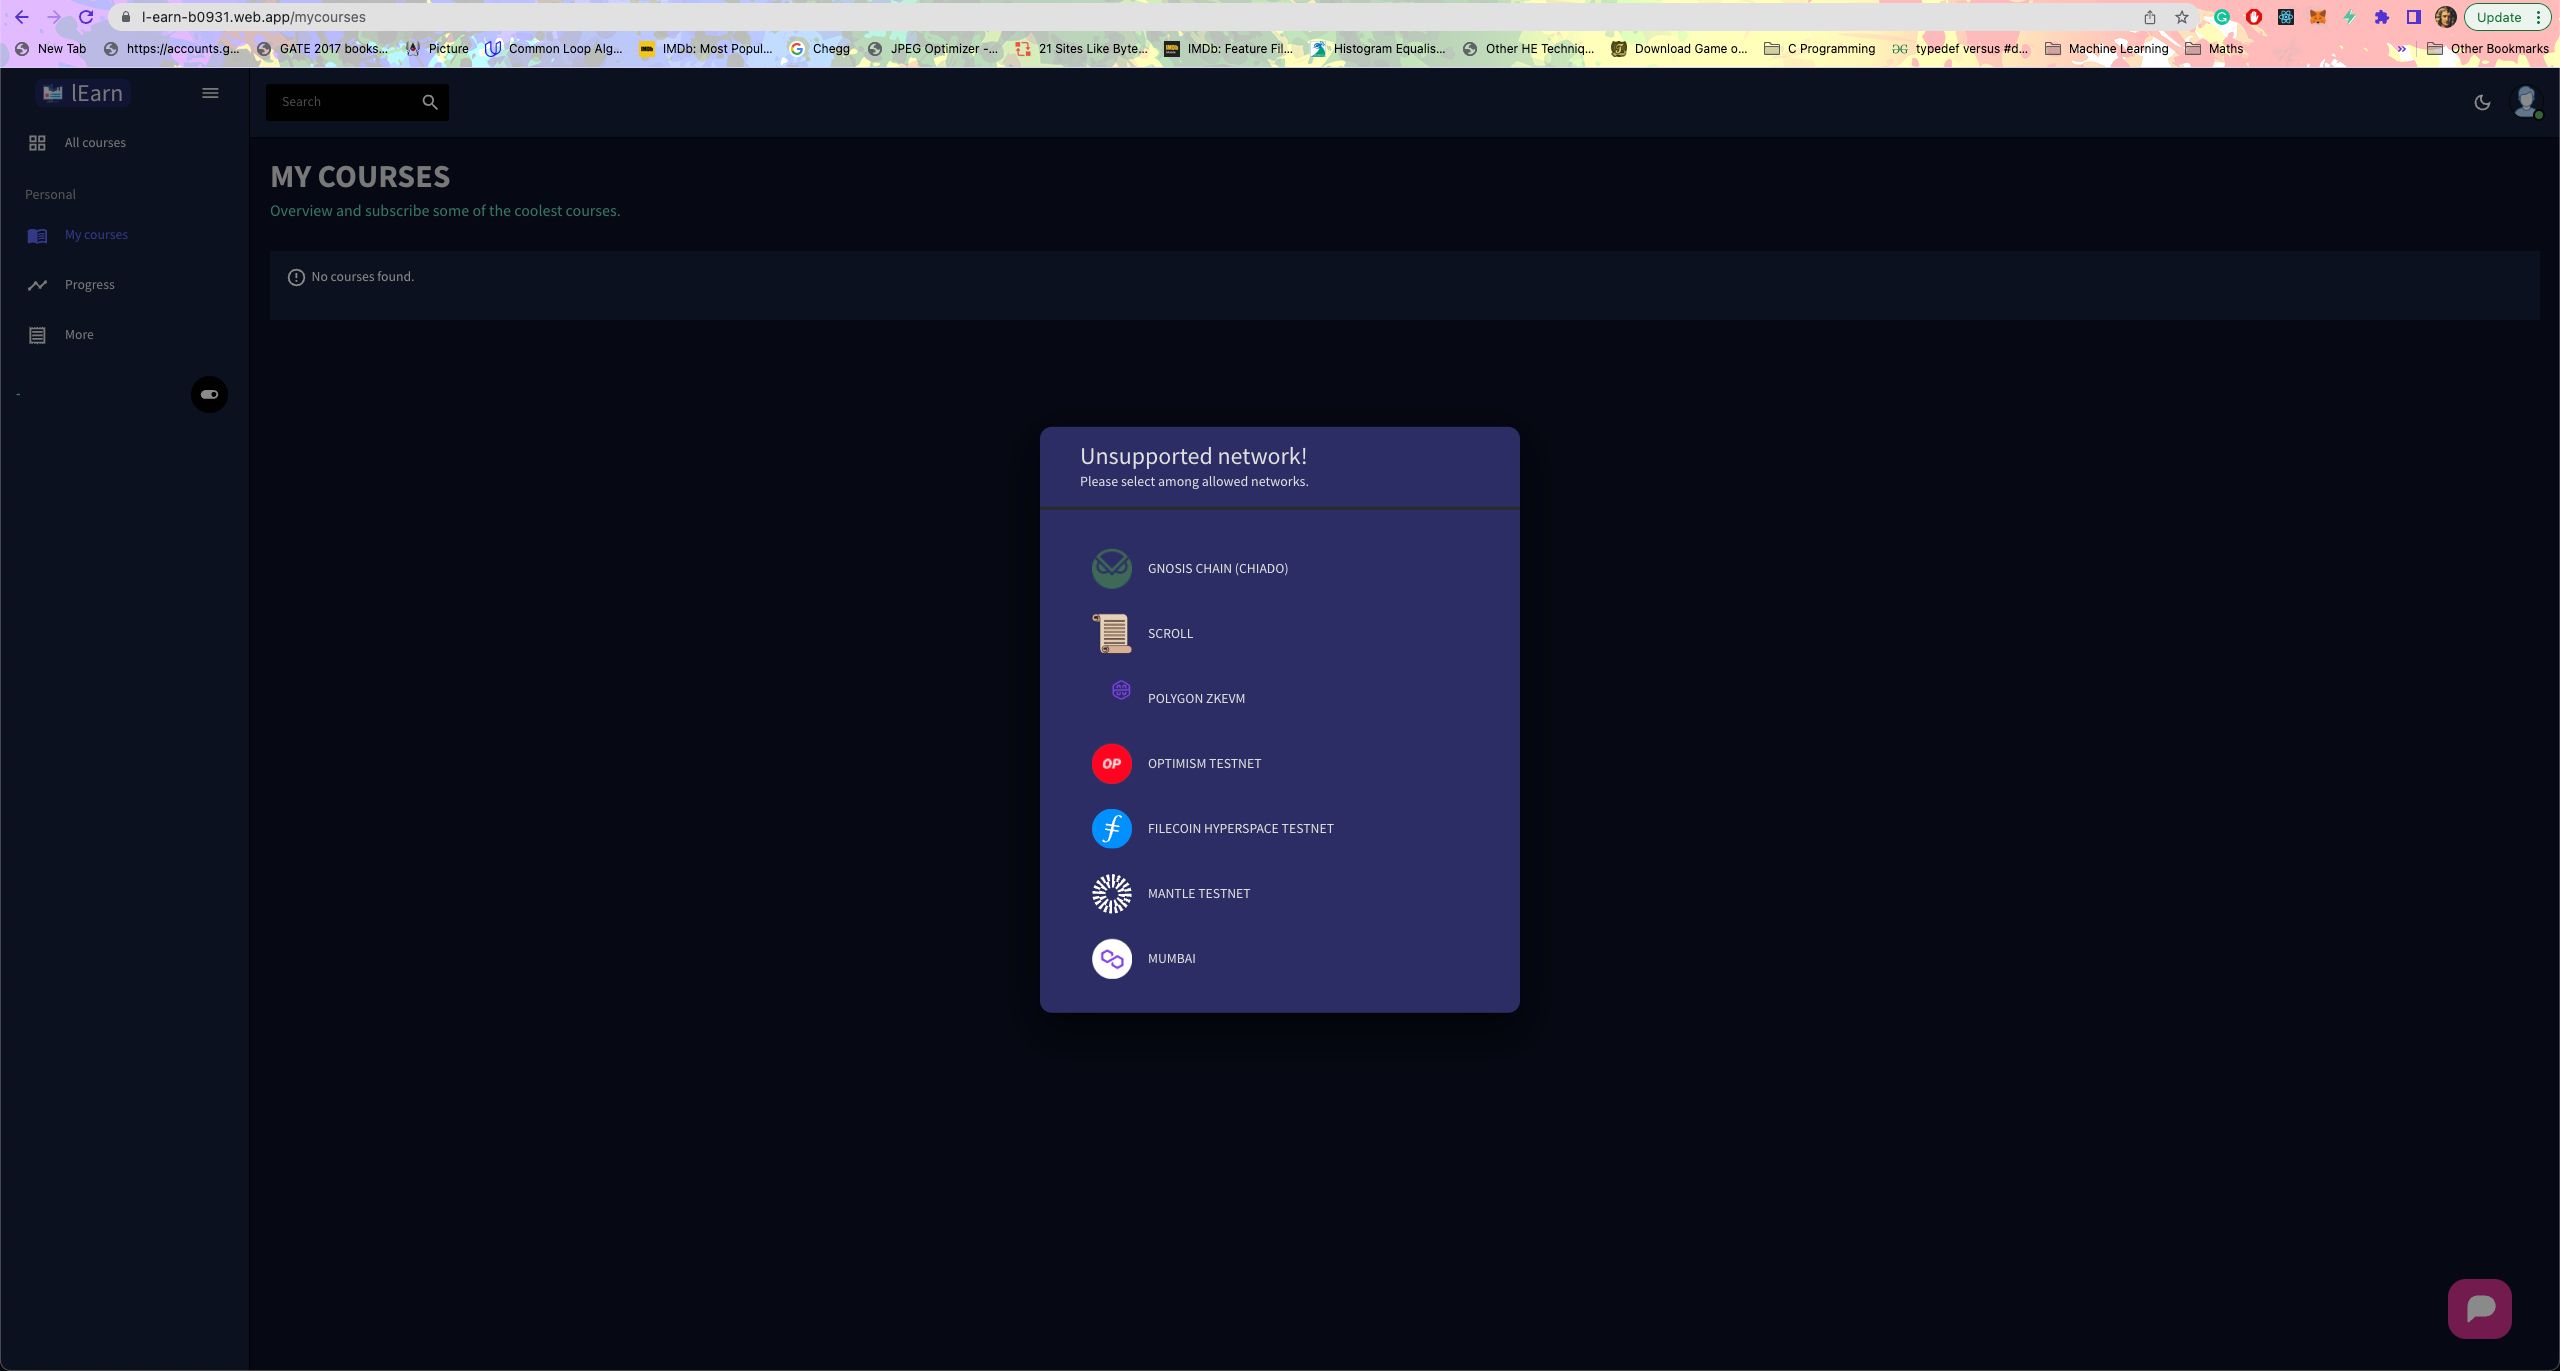The image size is (2560, 1371).
Task: Click browser forward arrow
Action: tap(53, 17)
